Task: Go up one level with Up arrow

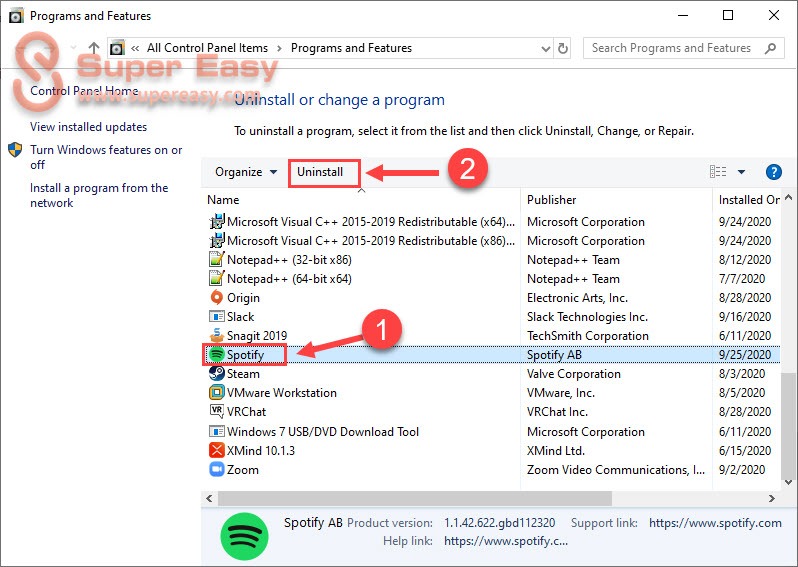Action: [94, 48]
